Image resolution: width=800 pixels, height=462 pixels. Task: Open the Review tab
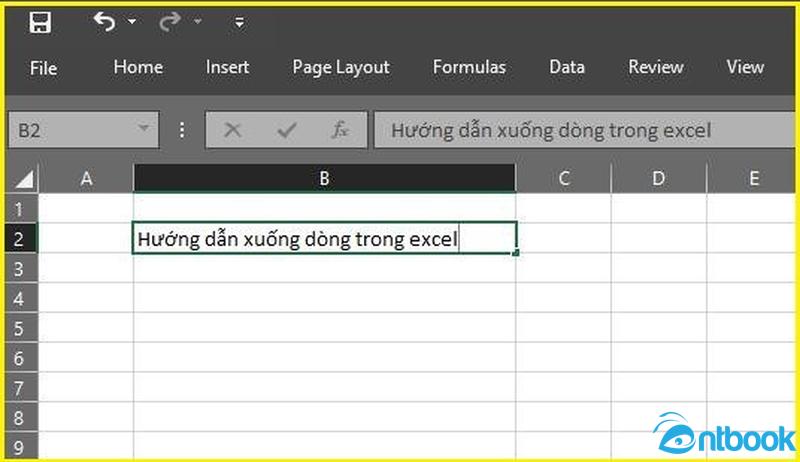(656, 67)
